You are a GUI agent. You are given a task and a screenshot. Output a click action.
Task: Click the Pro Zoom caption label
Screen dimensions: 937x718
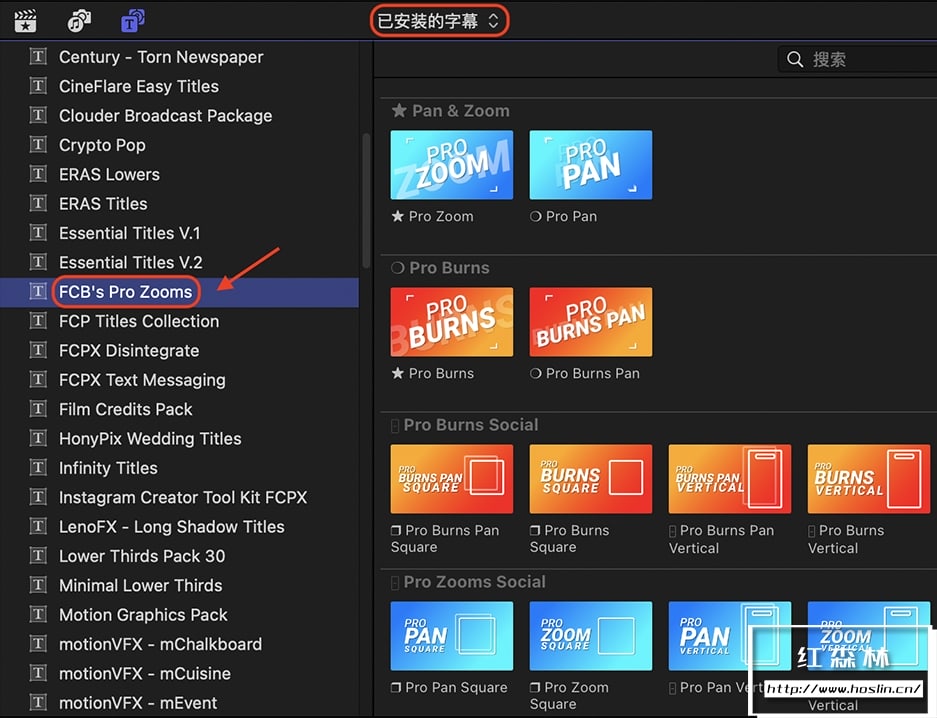pos(433,216)
